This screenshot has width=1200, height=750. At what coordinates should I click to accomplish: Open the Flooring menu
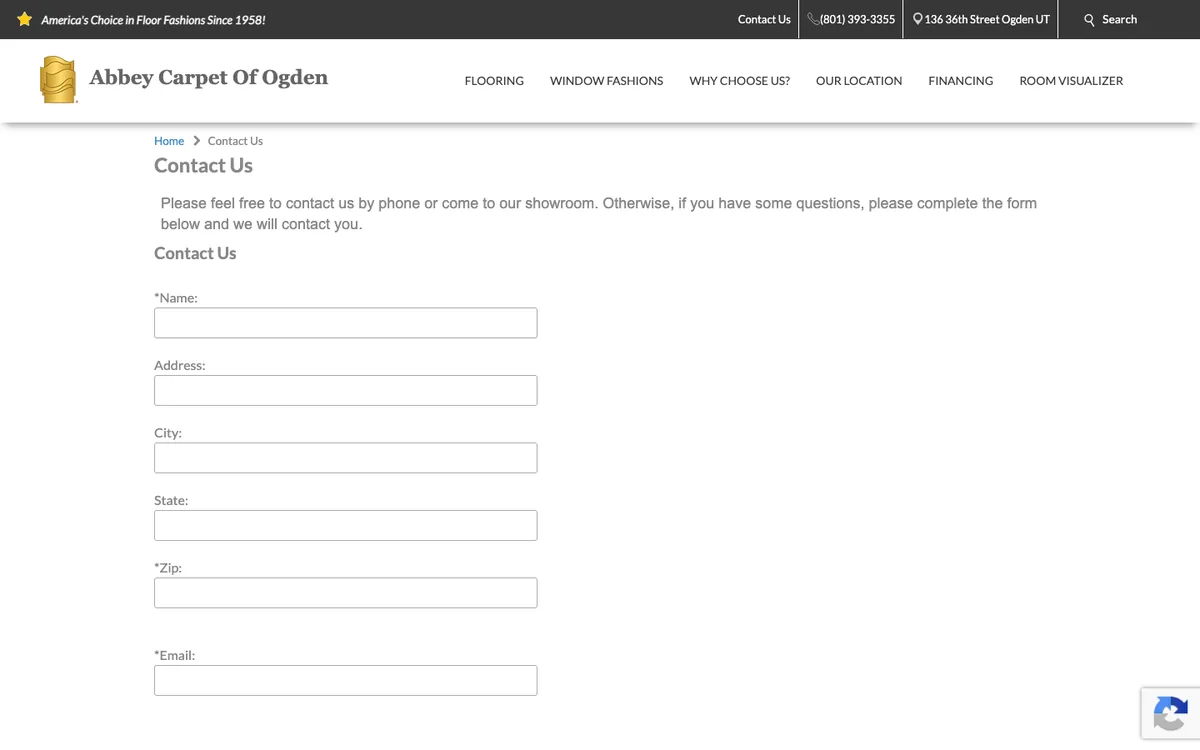tap(494, 81)
